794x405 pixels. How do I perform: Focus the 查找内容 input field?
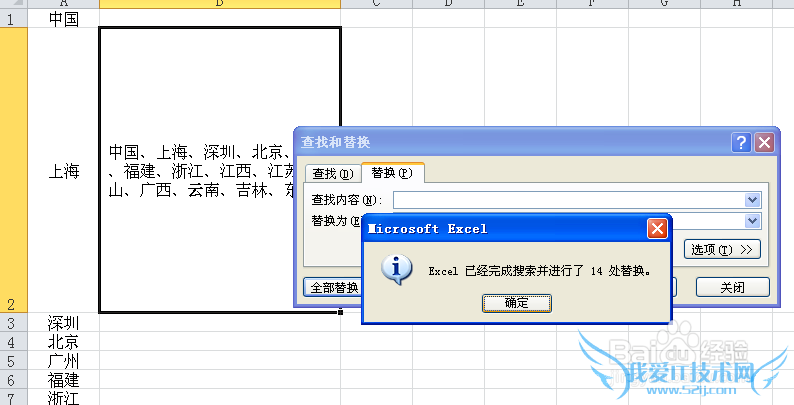click(569, 200)
